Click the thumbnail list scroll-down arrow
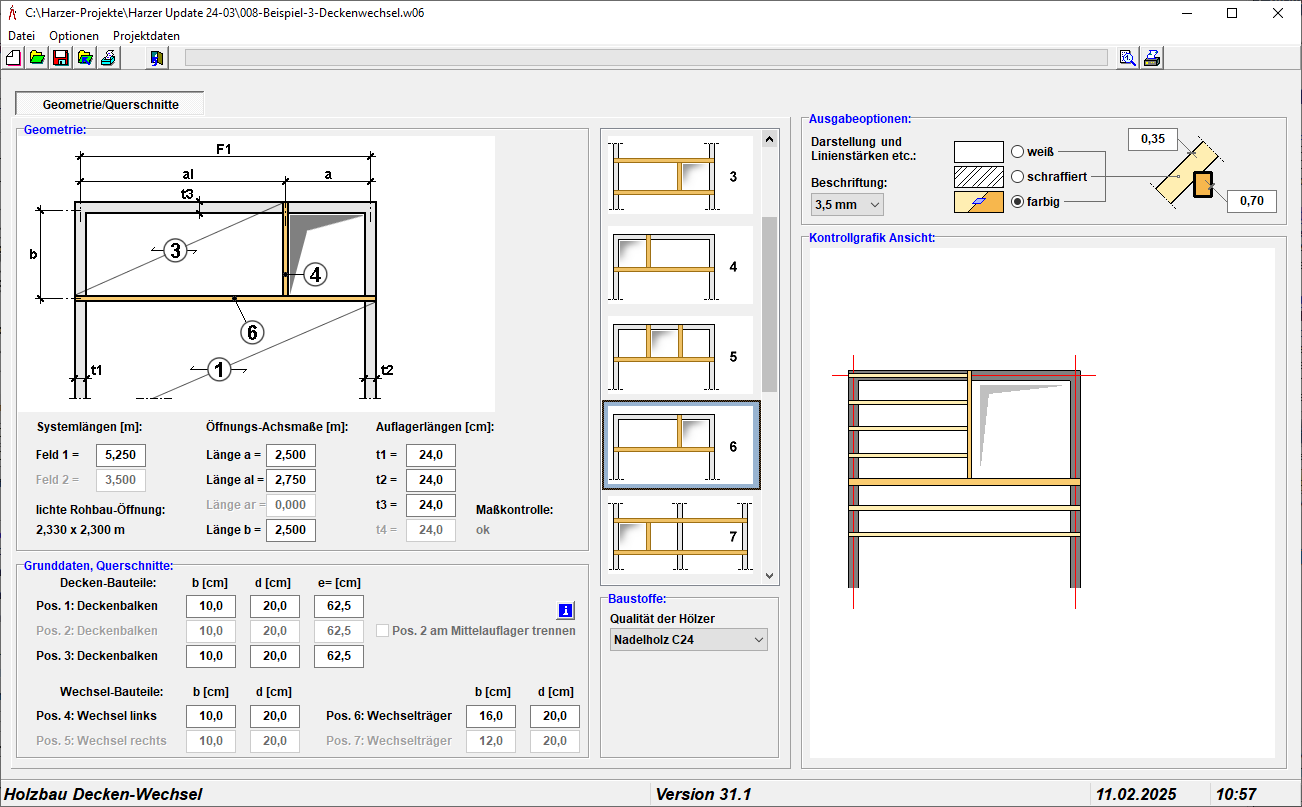Image resolution: width=1302 pixels, height=807 pixels. pyautogui.click(x=769, y=575)
